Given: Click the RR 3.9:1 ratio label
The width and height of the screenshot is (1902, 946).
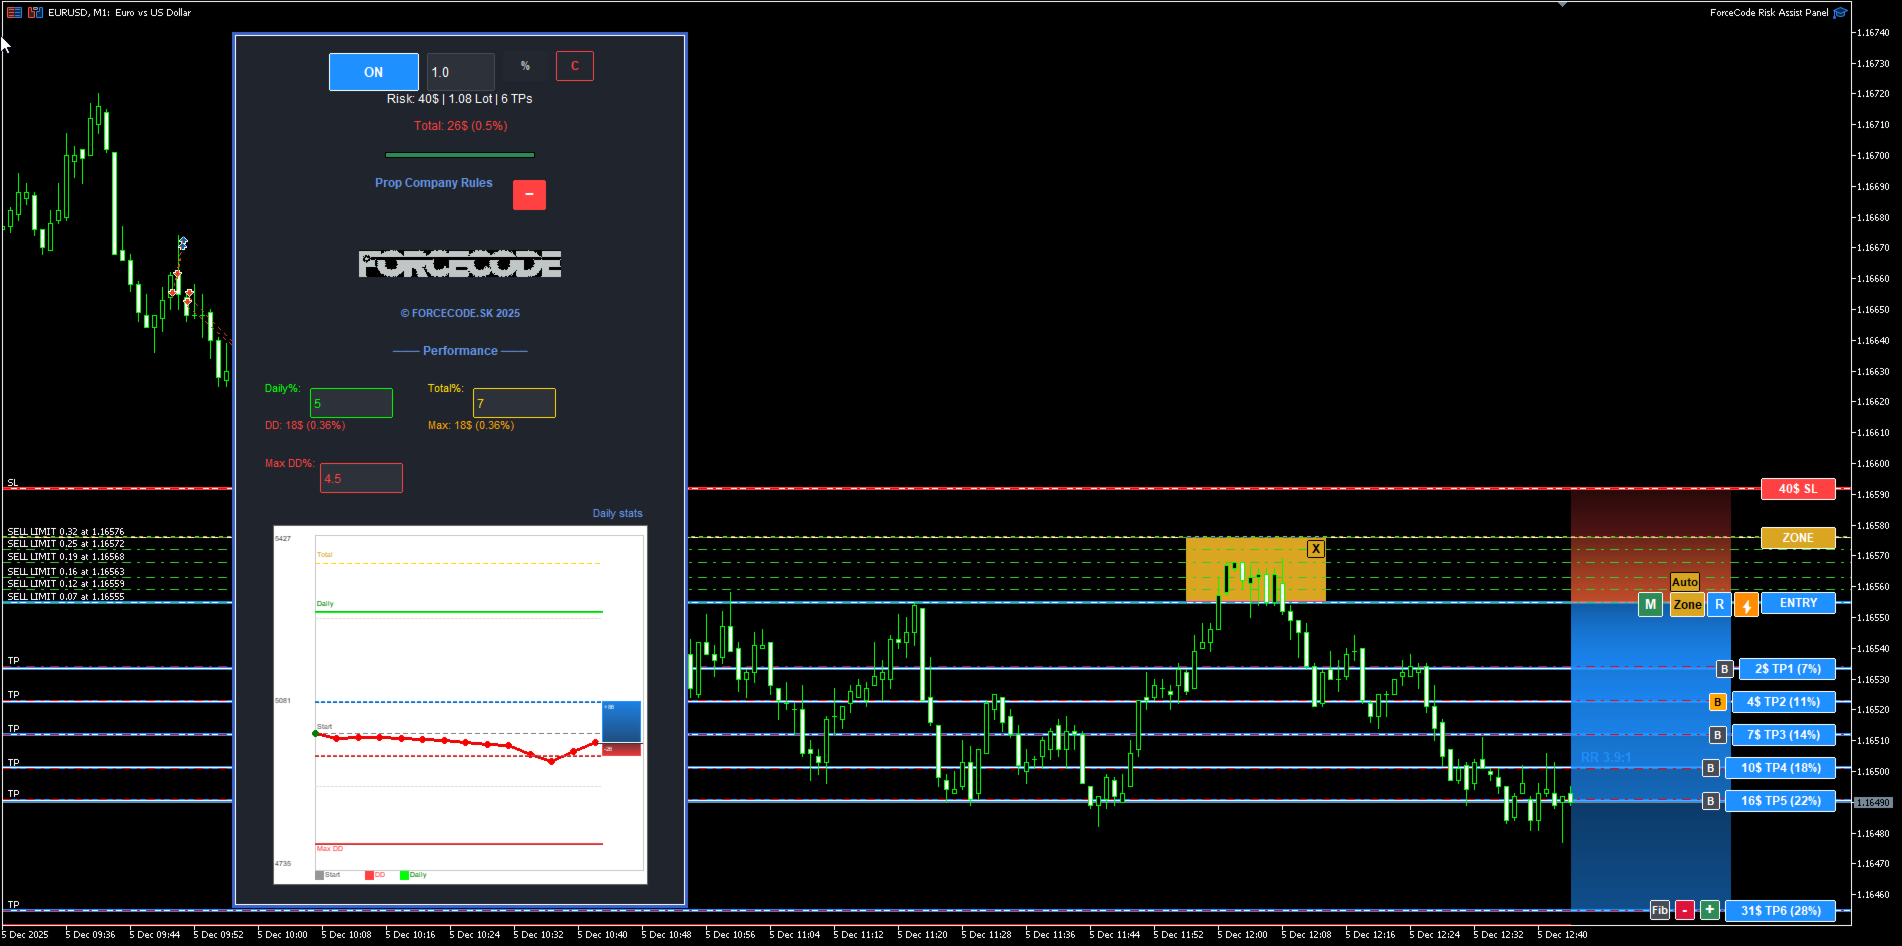Looking at the screenshot, I should coord(1606,758).
